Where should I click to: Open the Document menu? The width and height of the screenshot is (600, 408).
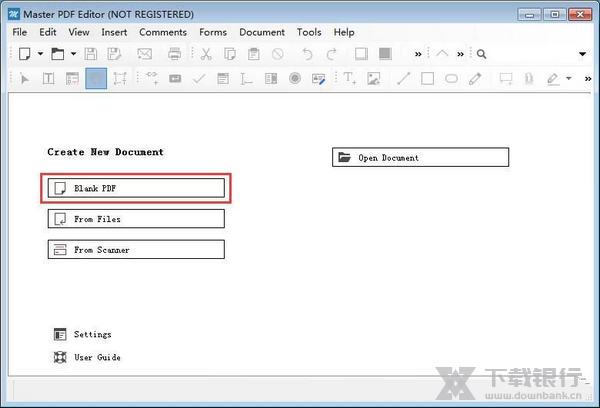[x=262, y=32]
